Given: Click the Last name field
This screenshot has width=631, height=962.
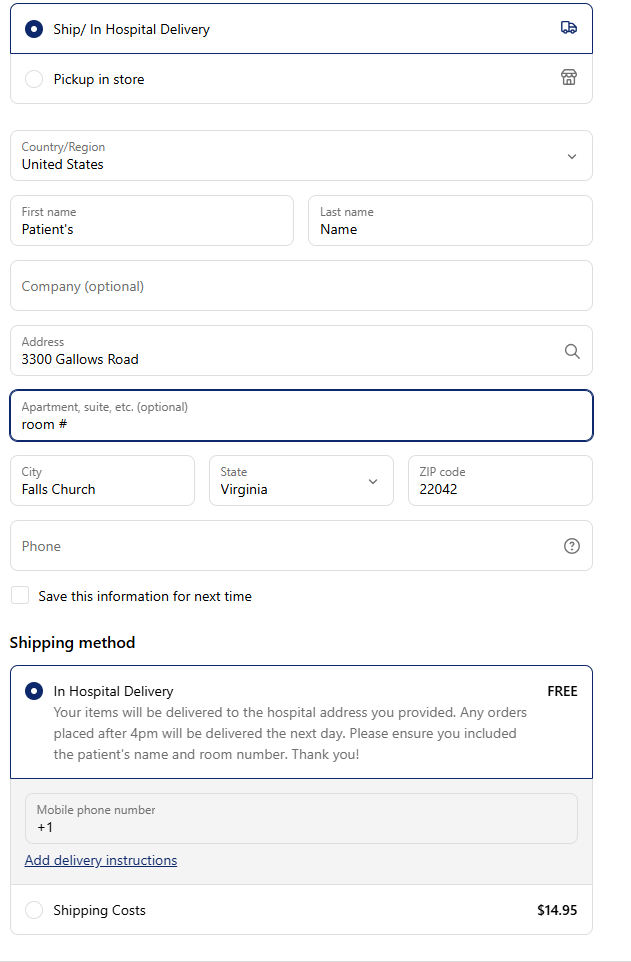Looking at the screenshot, I should [x=449, y=221].
